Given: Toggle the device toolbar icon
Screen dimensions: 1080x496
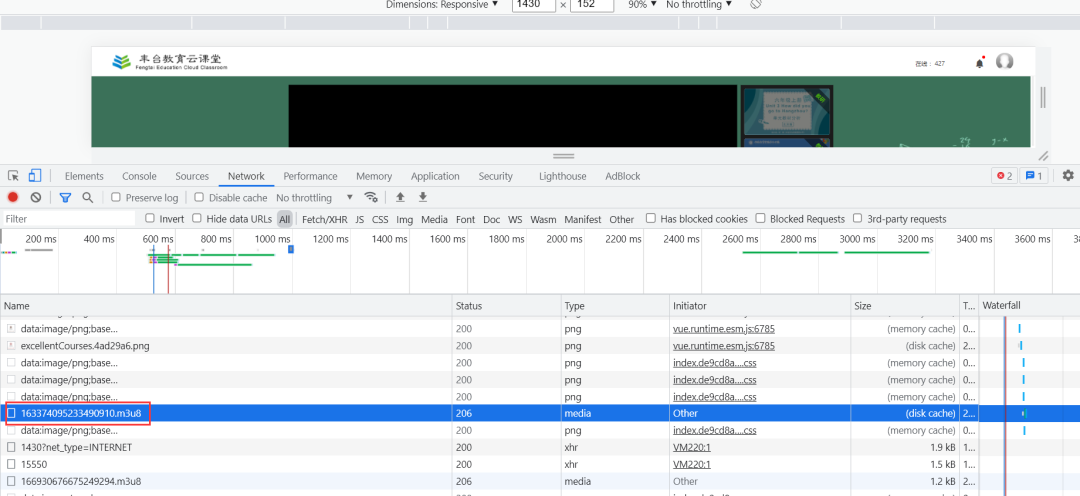Looking at the screenshot, I should tap(35, 176).
